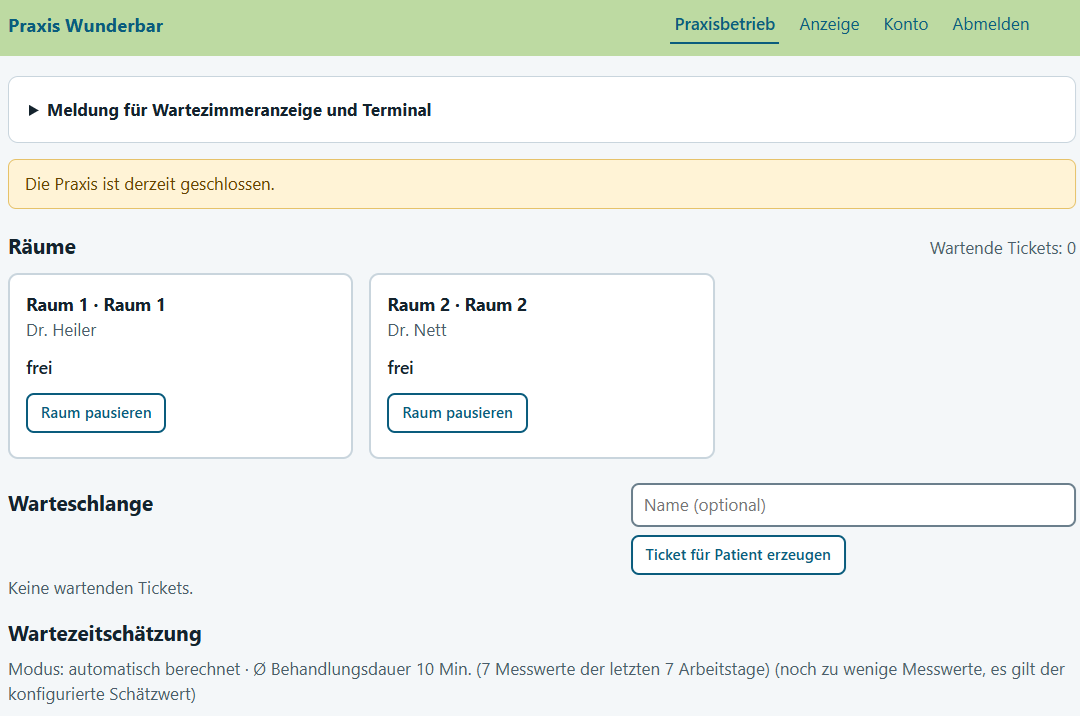Open the Praxisbetrieb tab
Screen dimensions: 1080x716
click(x=725, y=25)
